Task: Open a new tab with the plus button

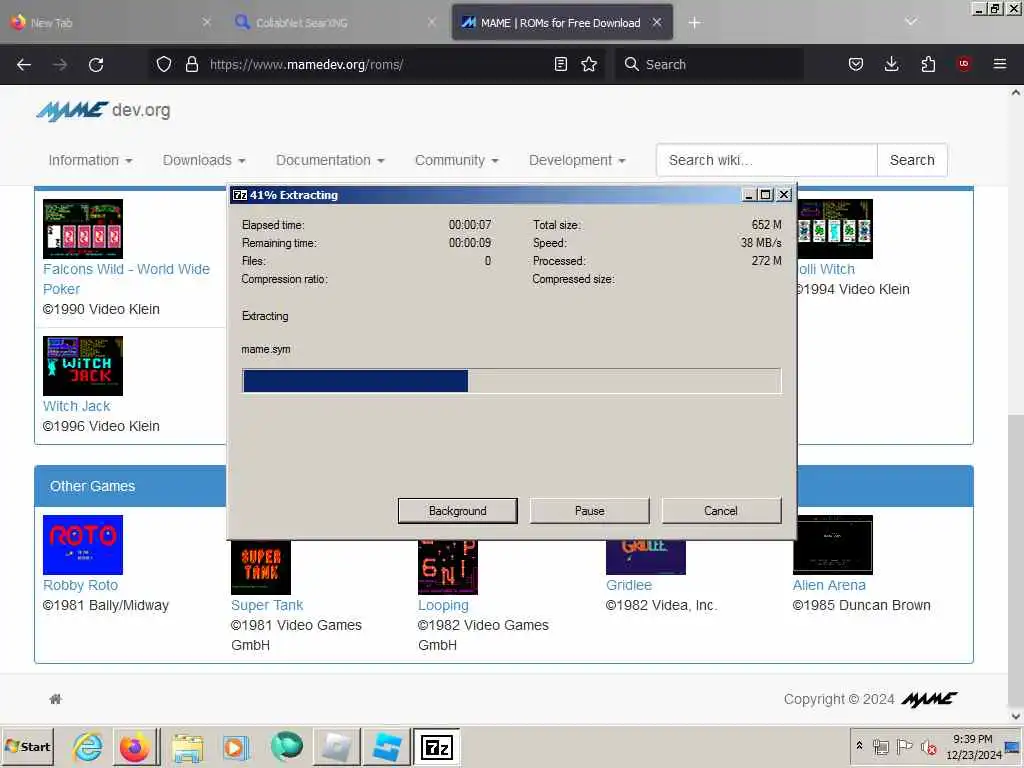Action: tap(694, 23)
